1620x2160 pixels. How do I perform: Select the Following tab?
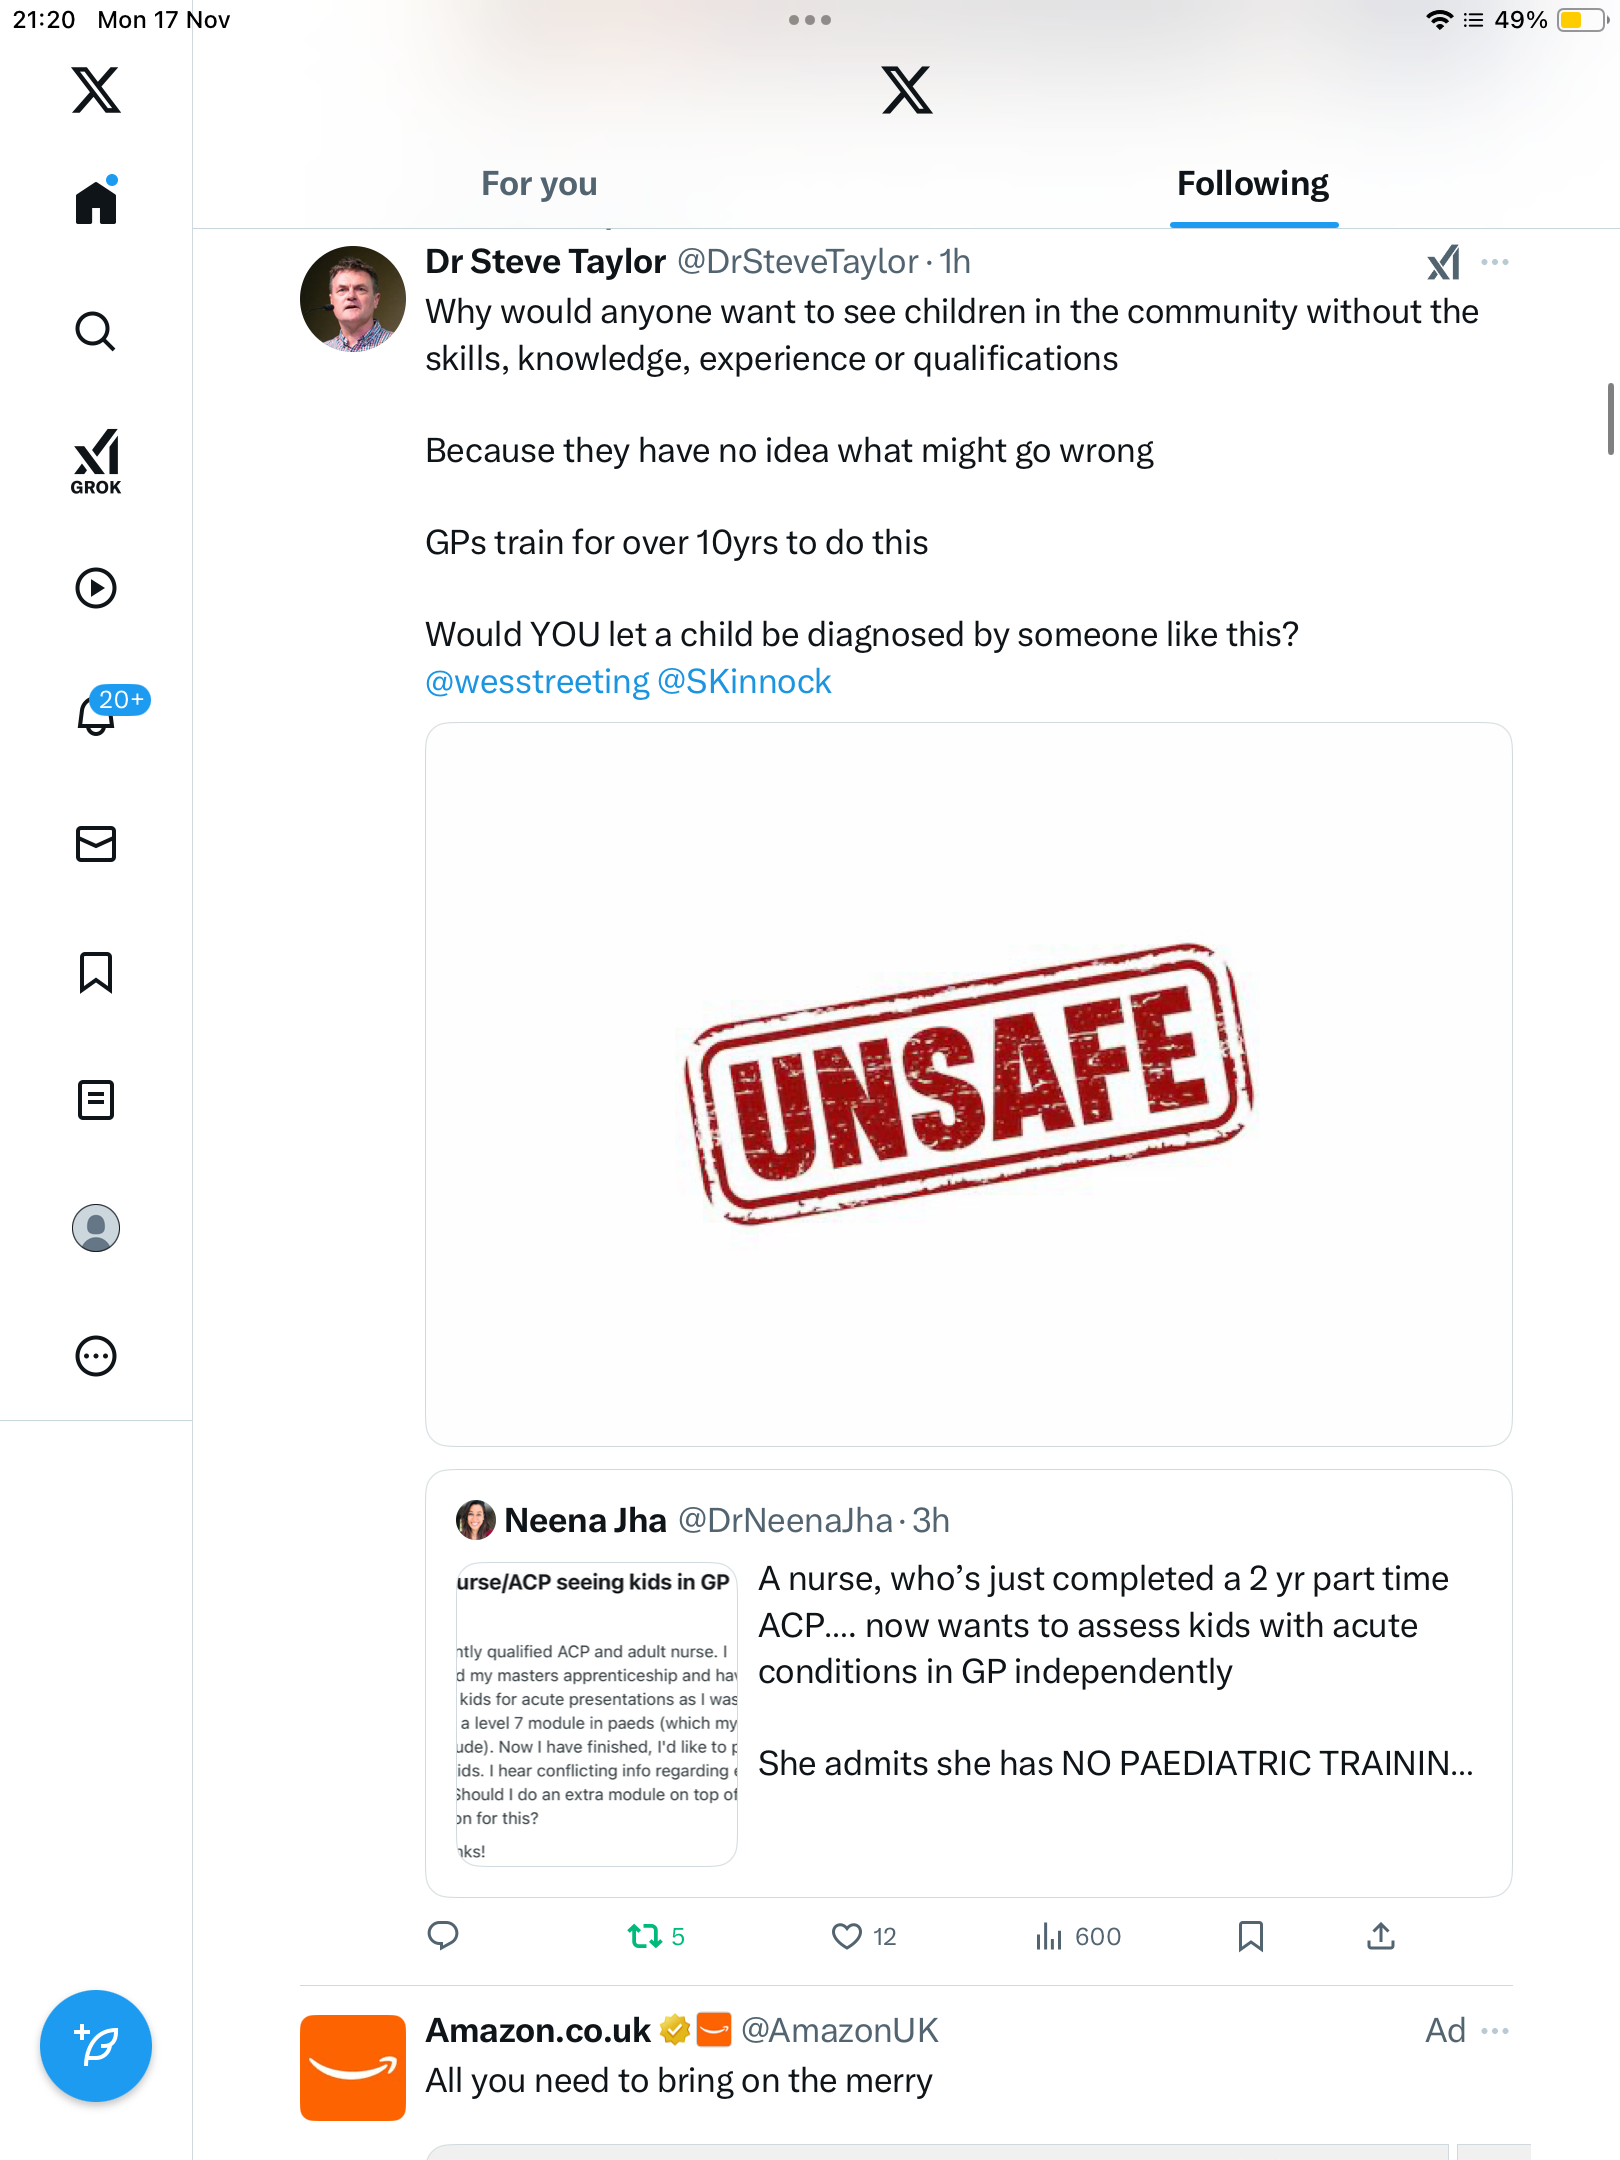coord(1253,184)
